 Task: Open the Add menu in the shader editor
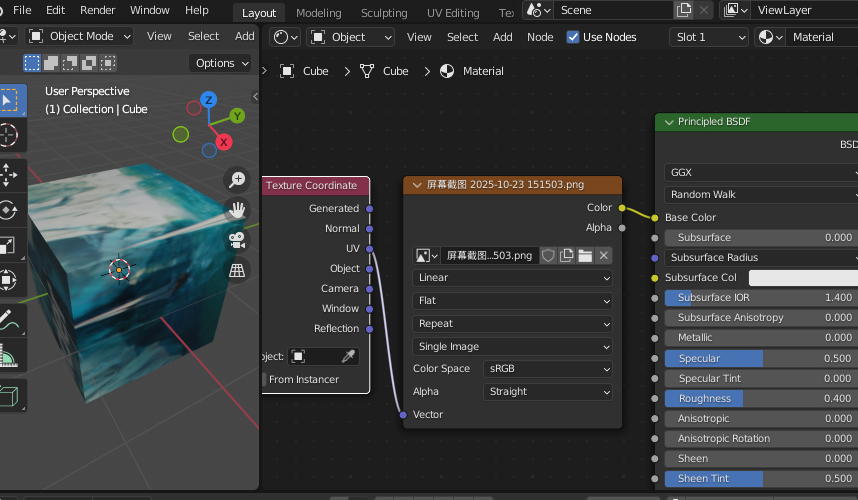[x=502, y=37]
